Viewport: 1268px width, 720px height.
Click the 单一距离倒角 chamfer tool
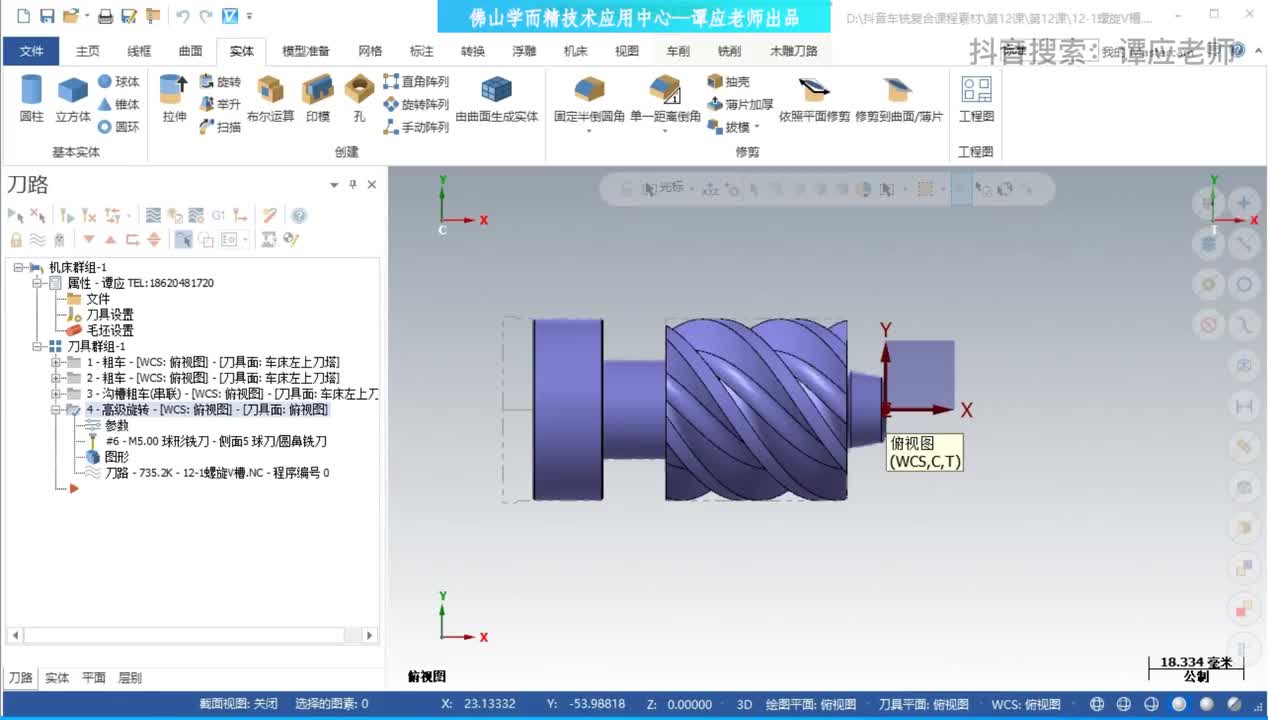665,99
